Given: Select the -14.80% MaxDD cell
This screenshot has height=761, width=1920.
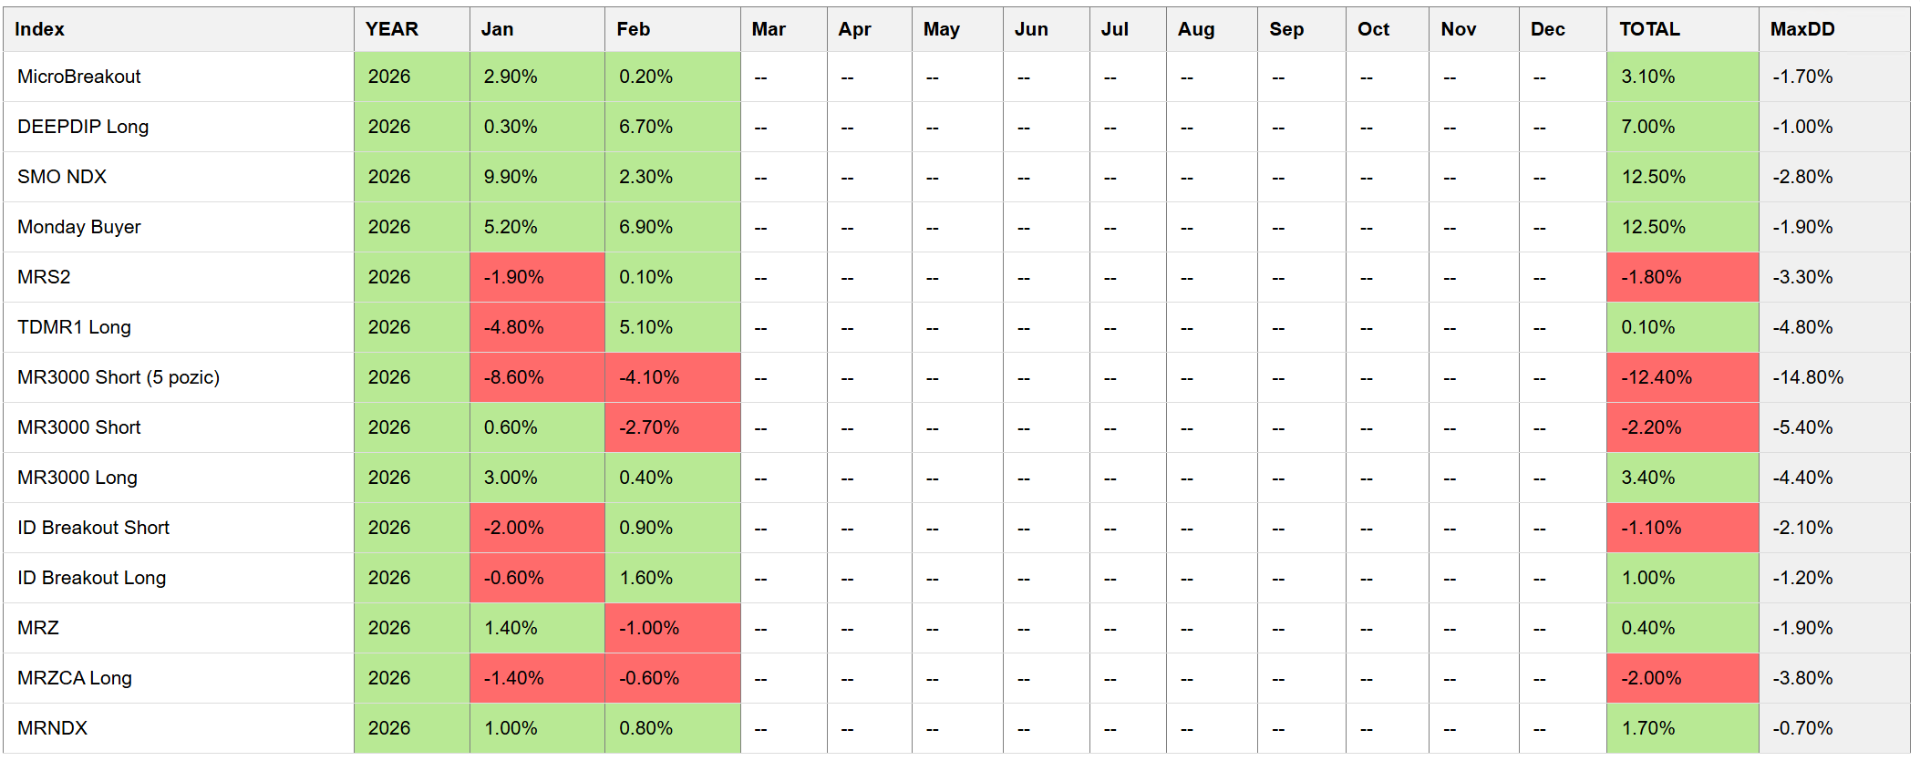Looking at the screenshot, I should (x=1808, y=377).
